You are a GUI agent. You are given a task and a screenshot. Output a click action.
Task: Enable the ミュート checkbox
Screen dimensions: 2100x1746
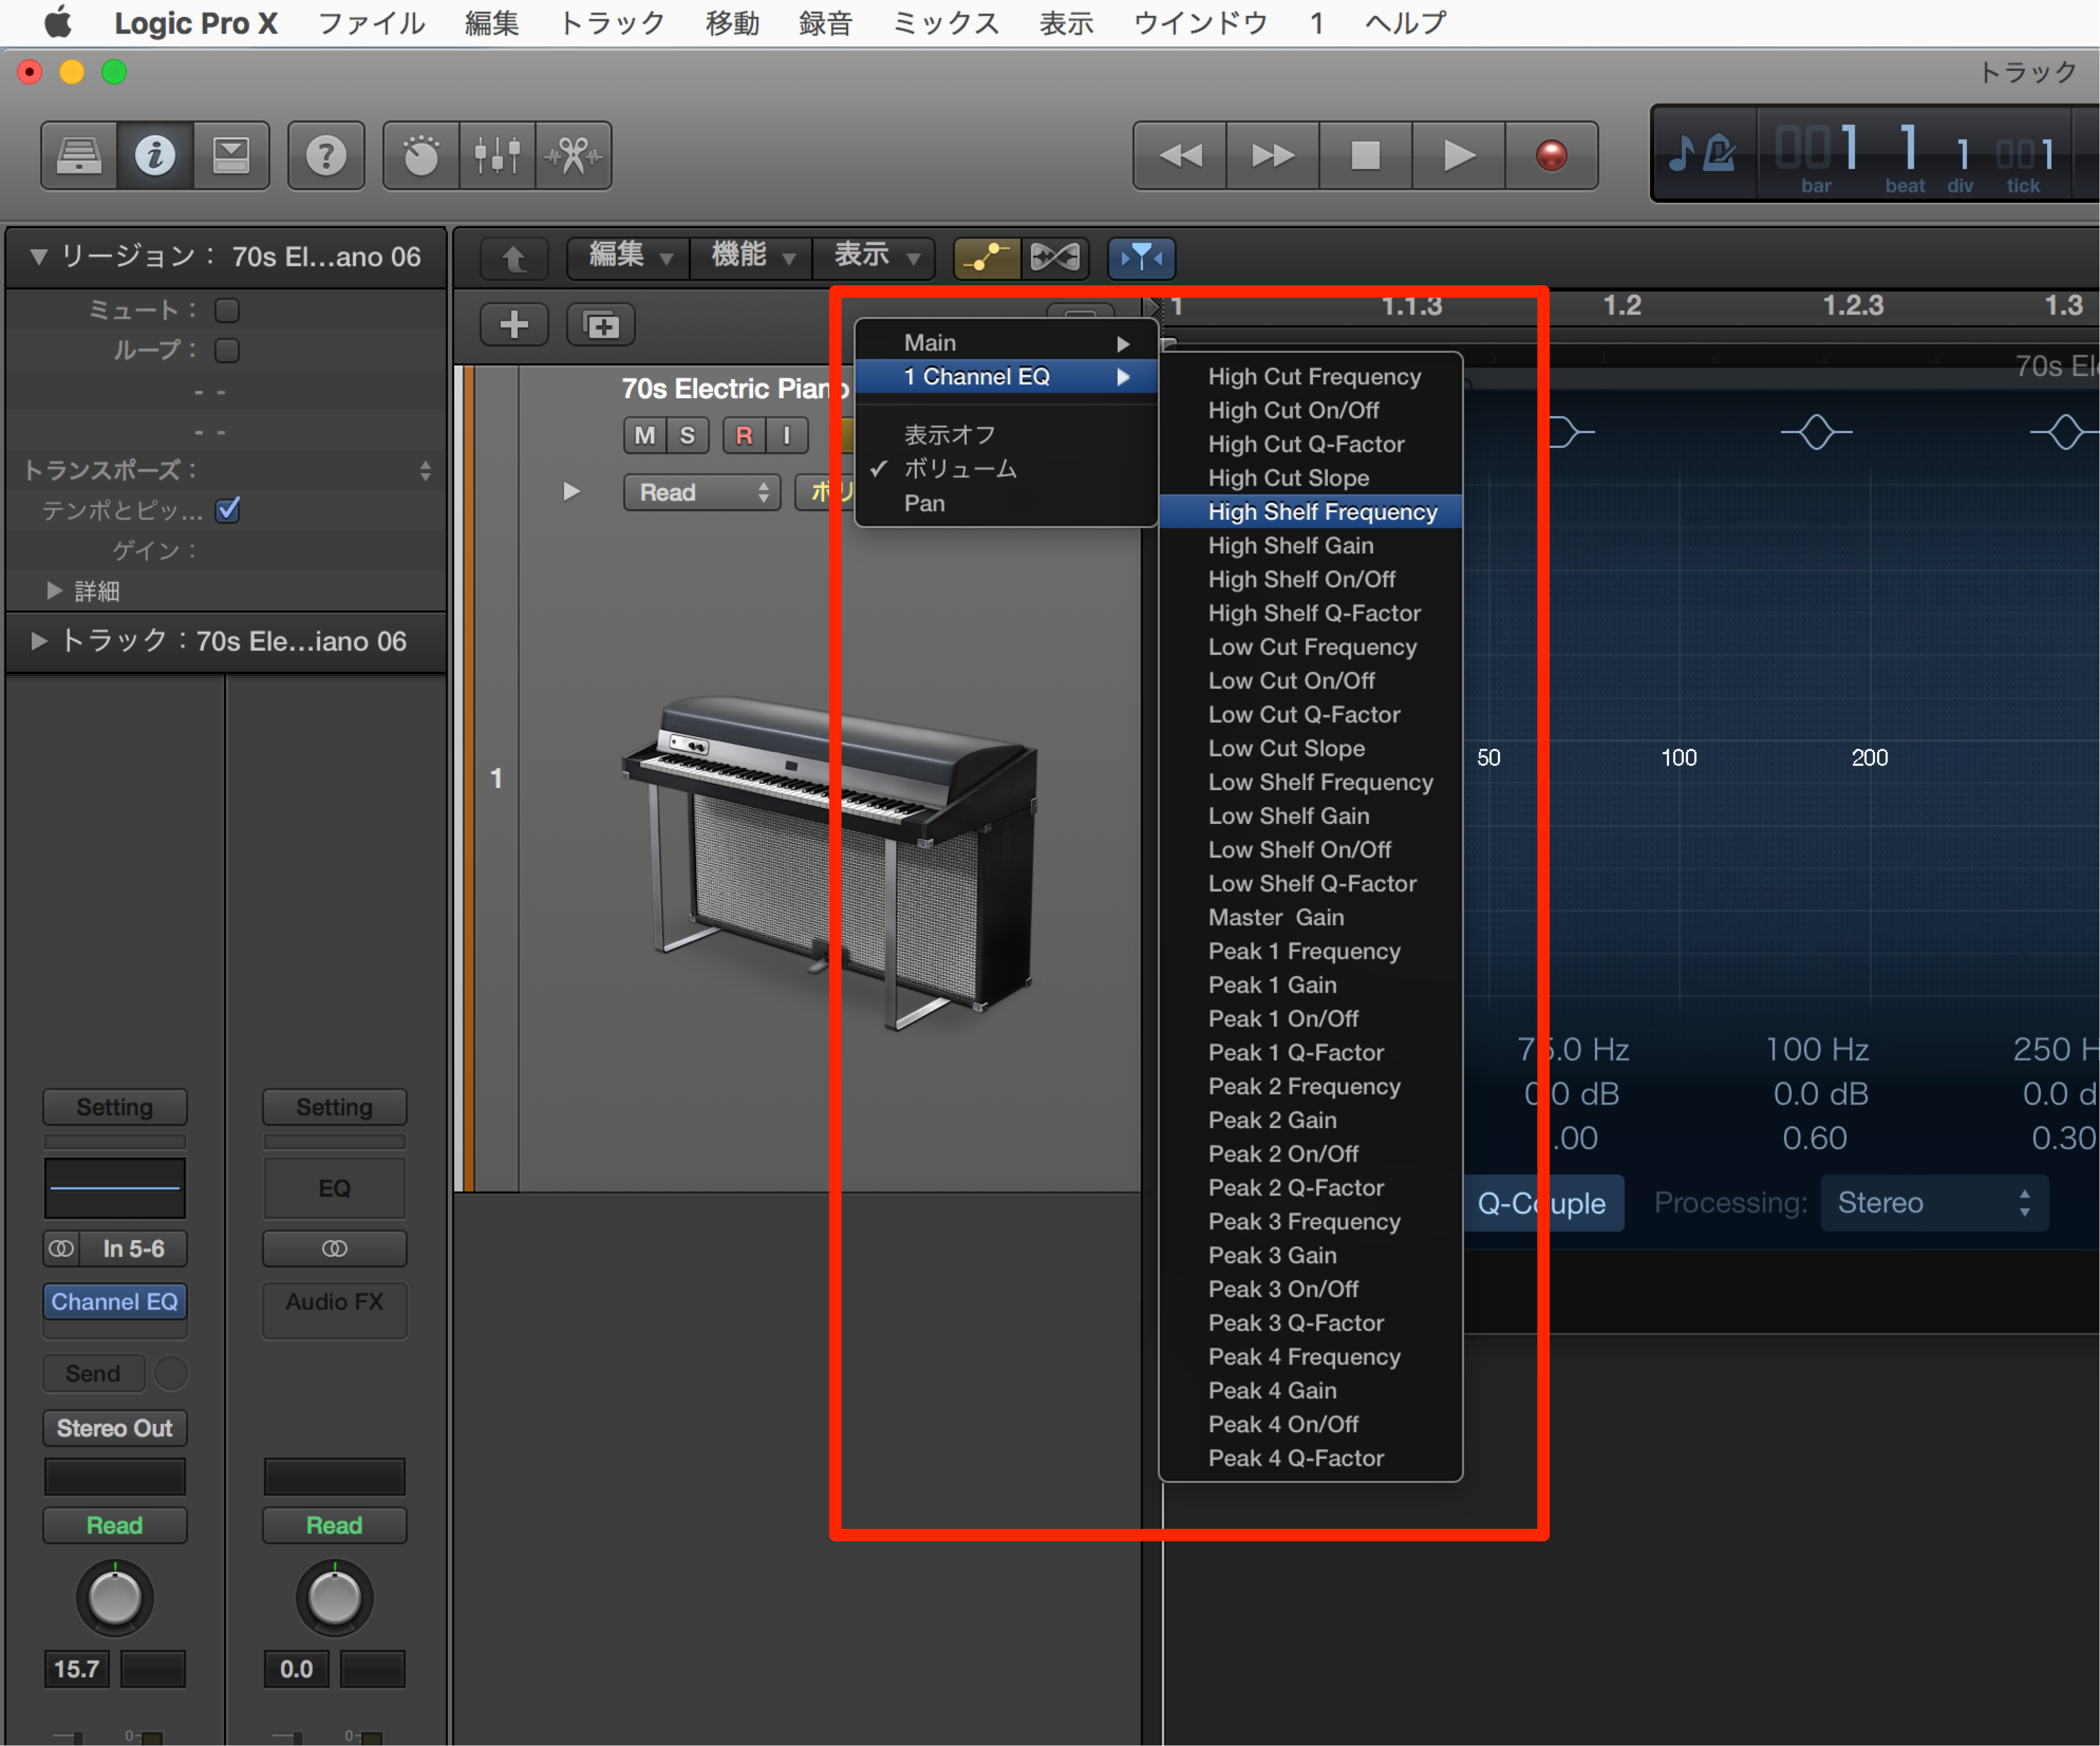pos(227,310)
